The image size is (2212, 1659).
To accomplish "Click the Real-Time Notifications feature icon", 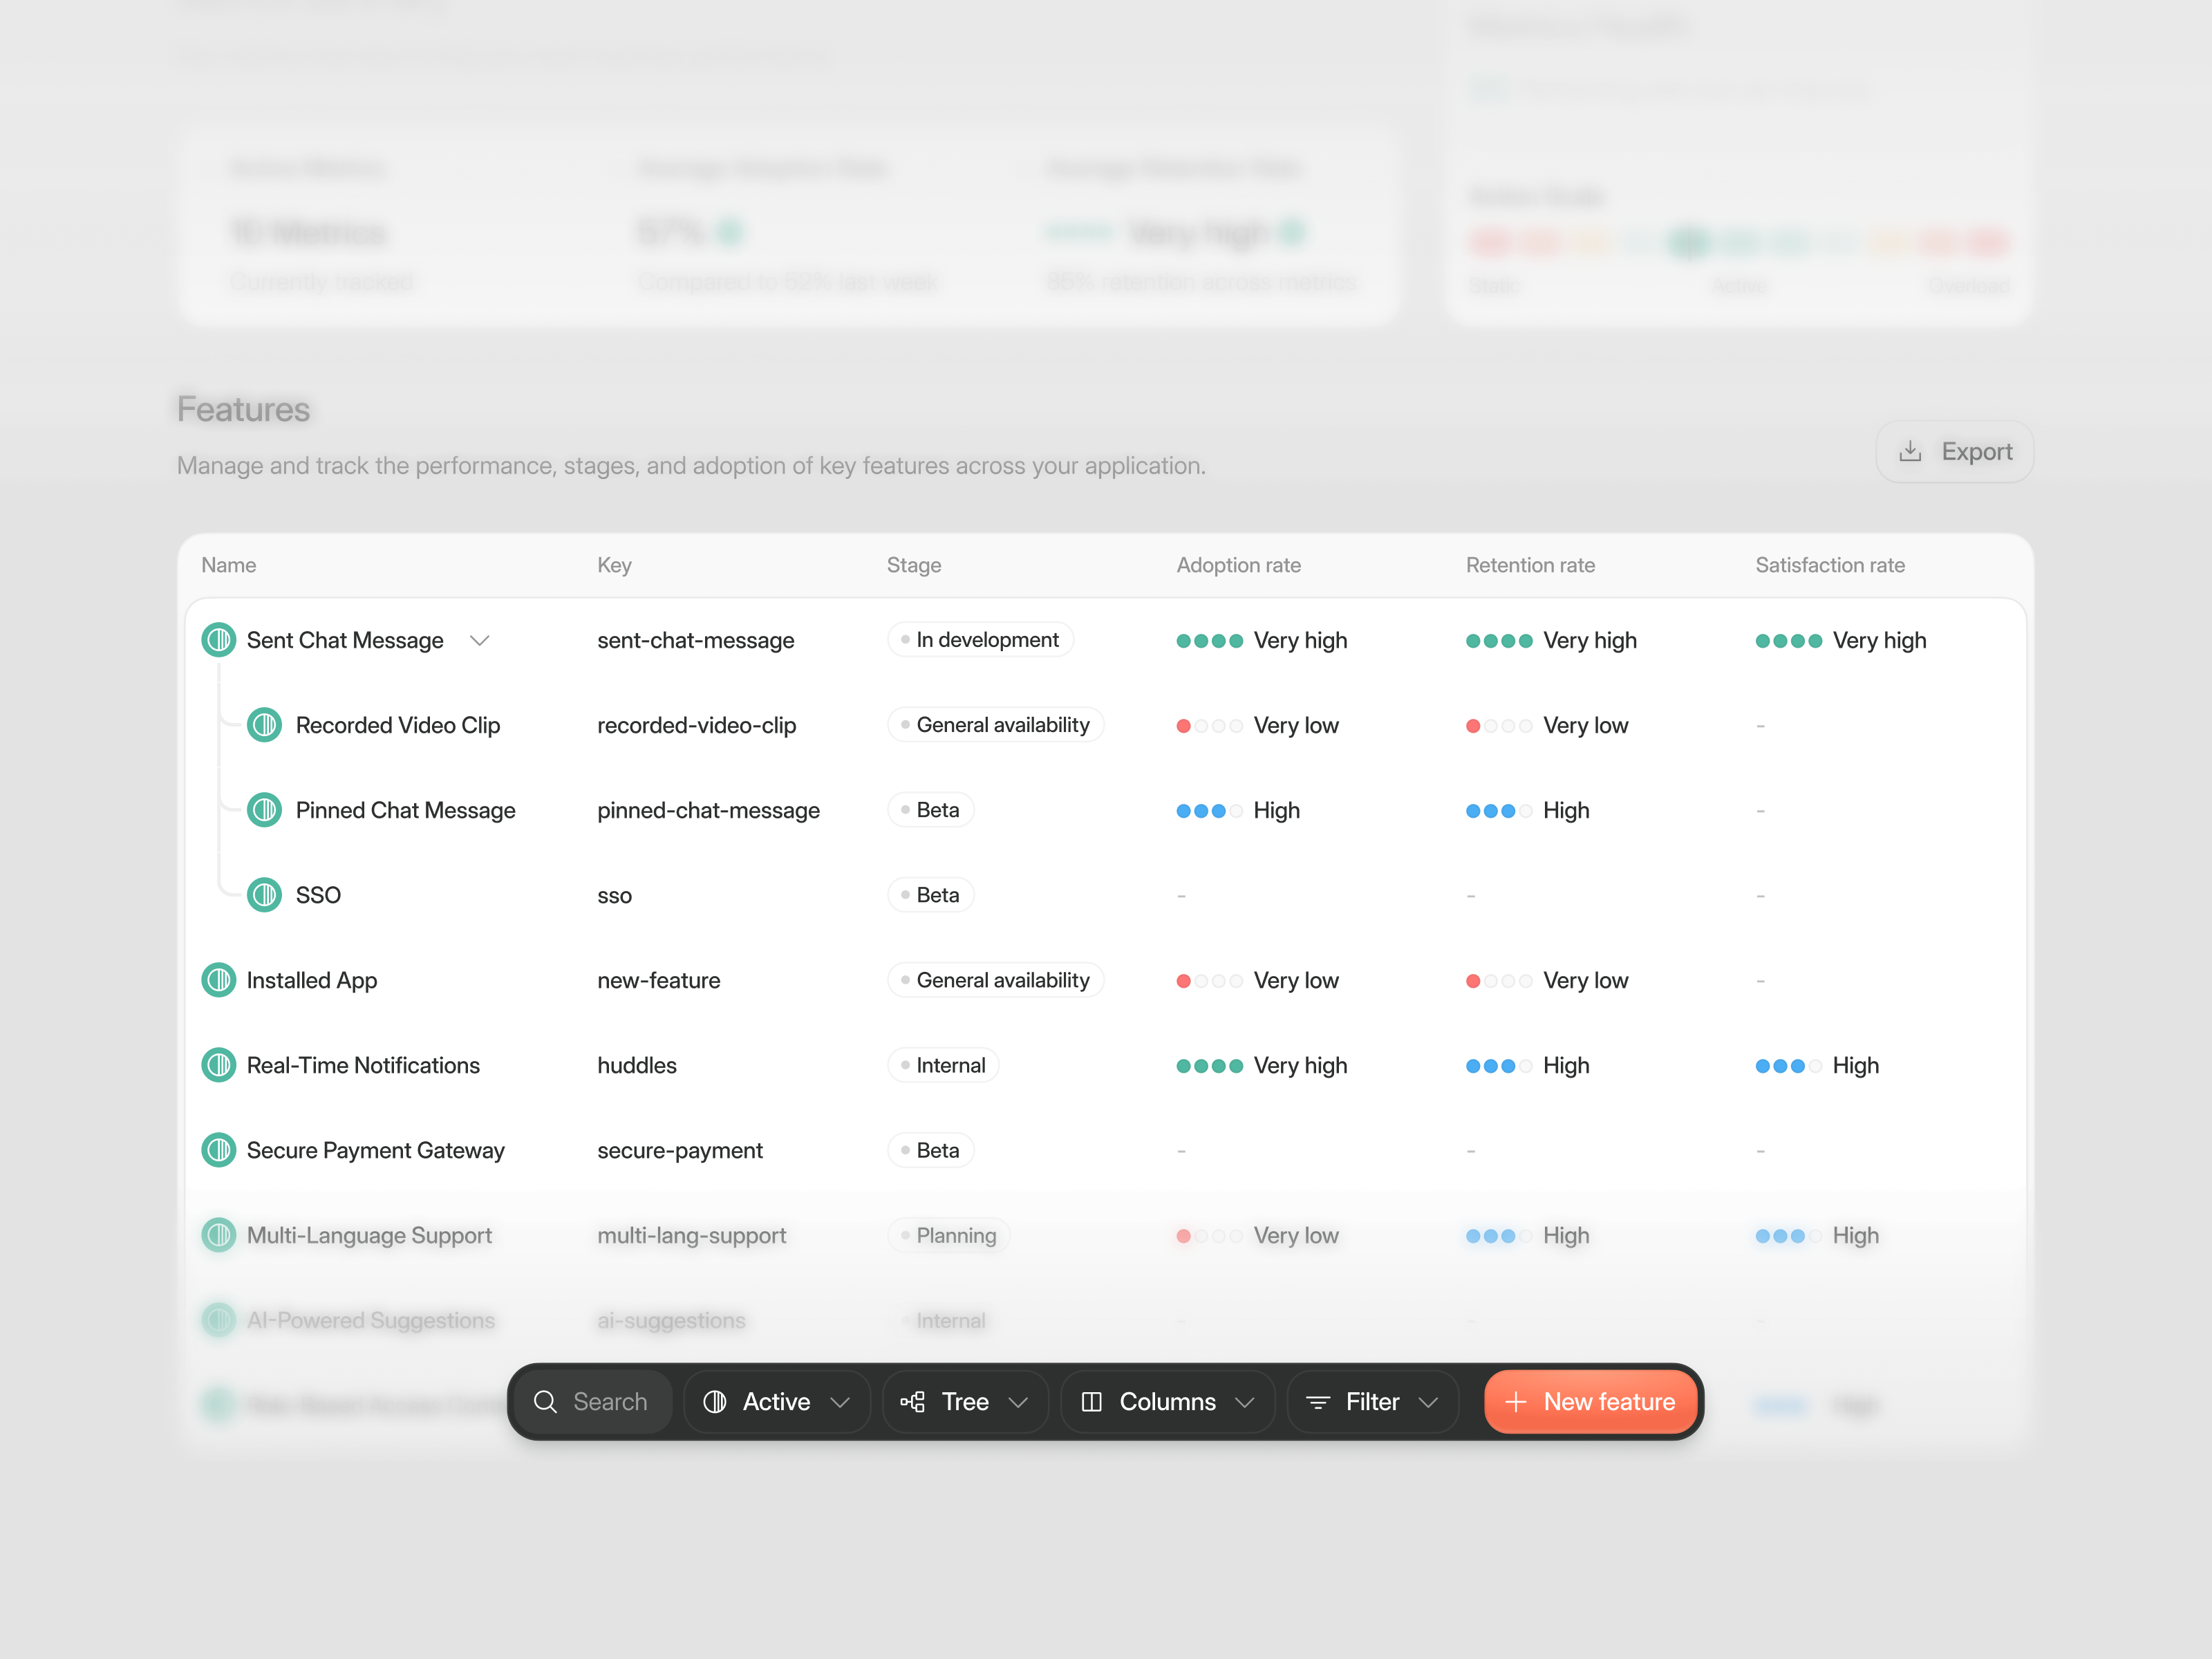I will point(218,1065).
